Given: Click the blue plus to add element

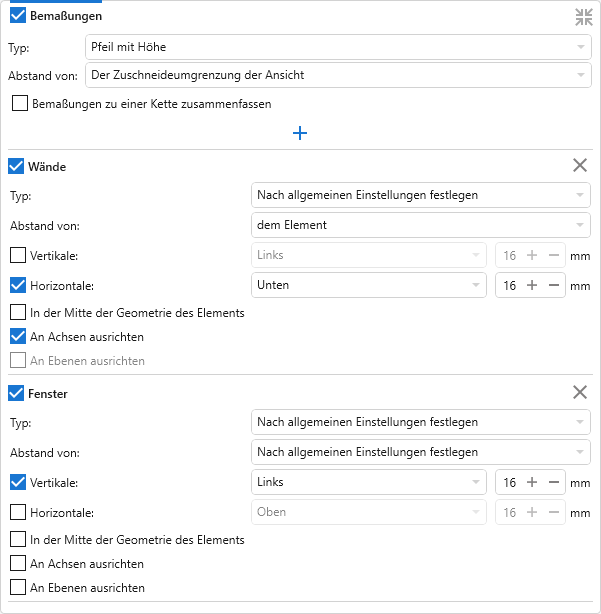Looking at the screenshot, I should coord(299,133).
